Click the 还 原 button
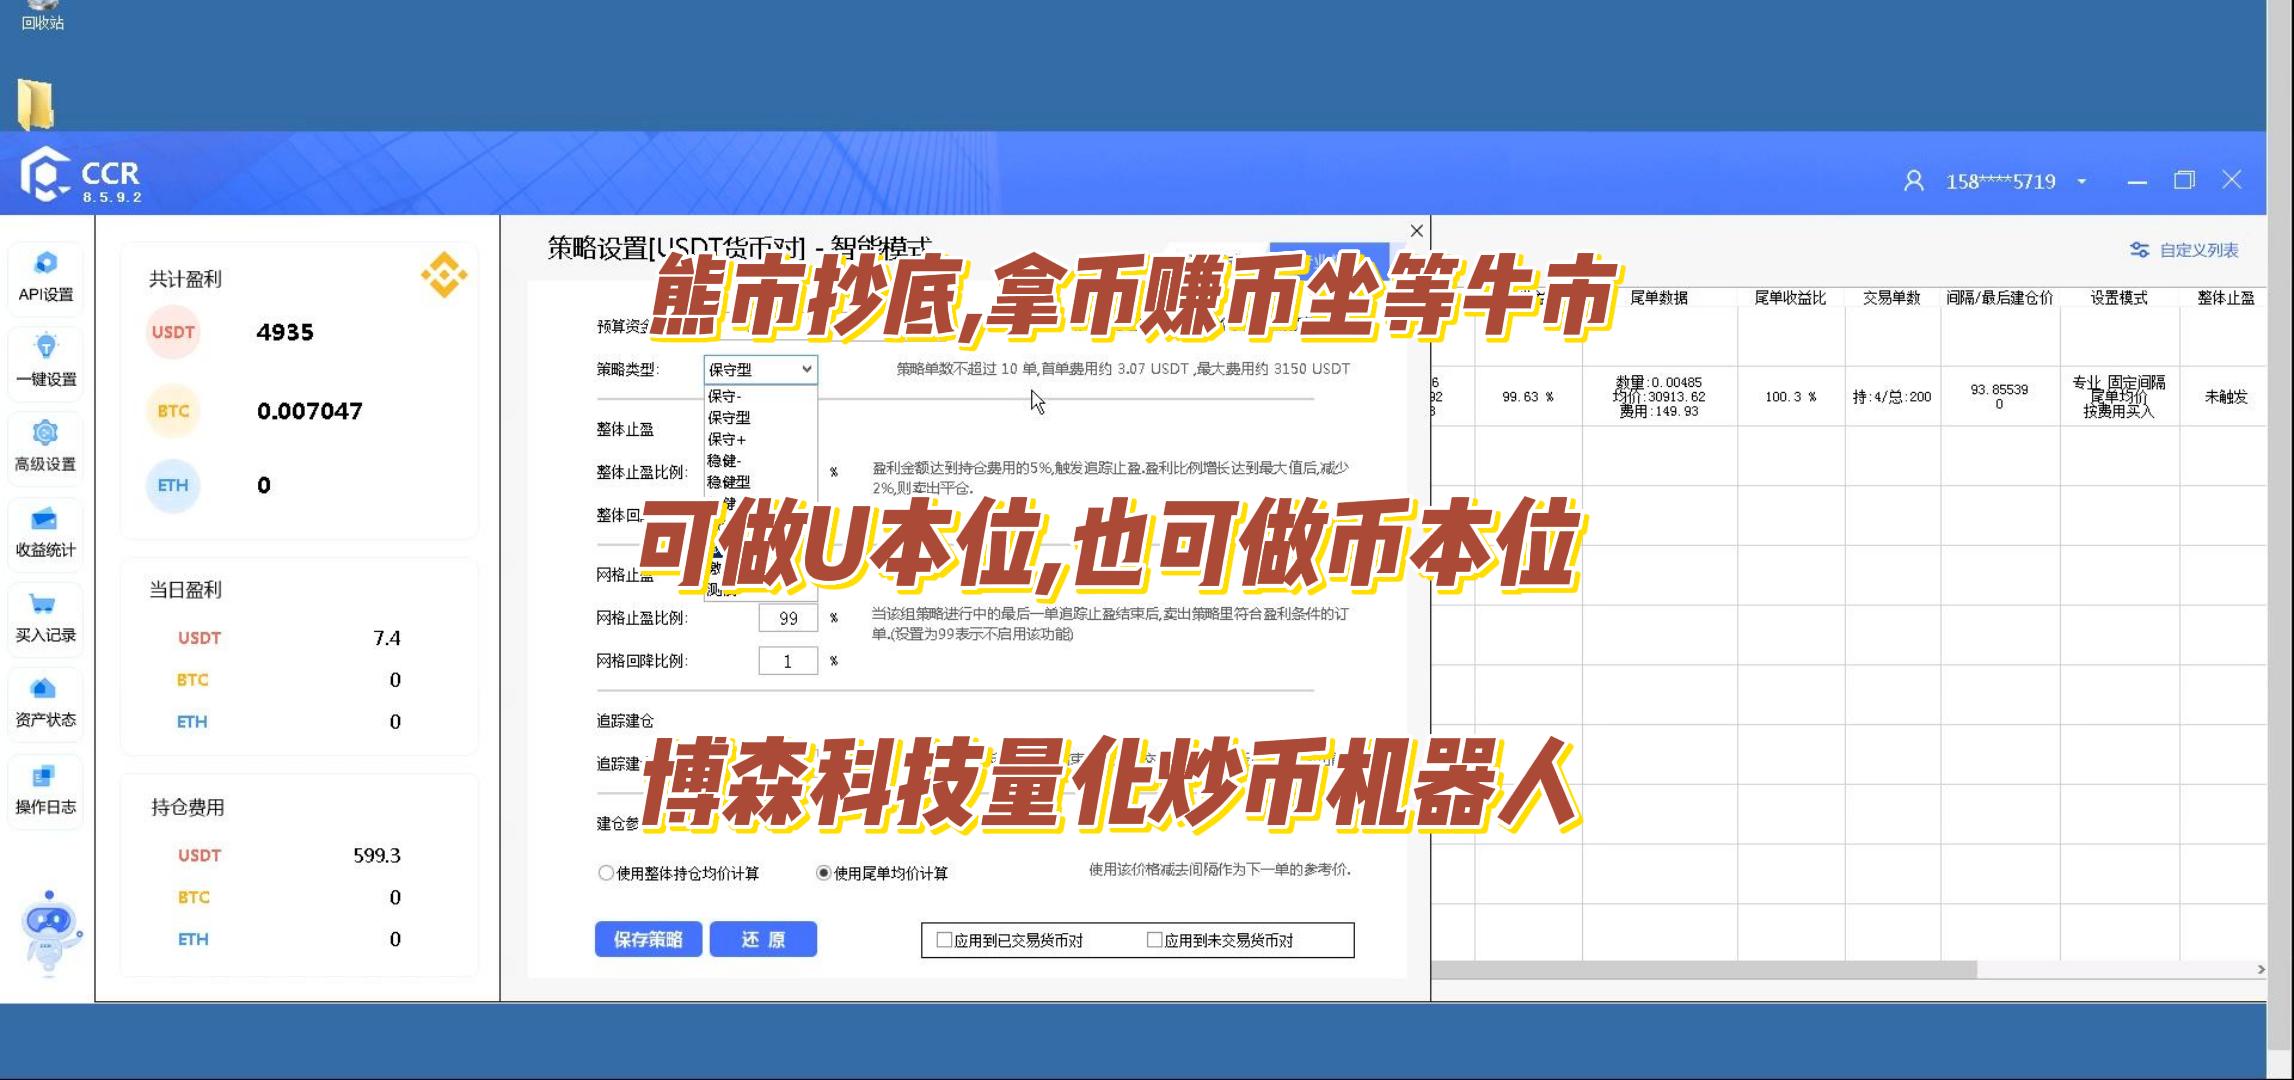 (x=763, y=939)
